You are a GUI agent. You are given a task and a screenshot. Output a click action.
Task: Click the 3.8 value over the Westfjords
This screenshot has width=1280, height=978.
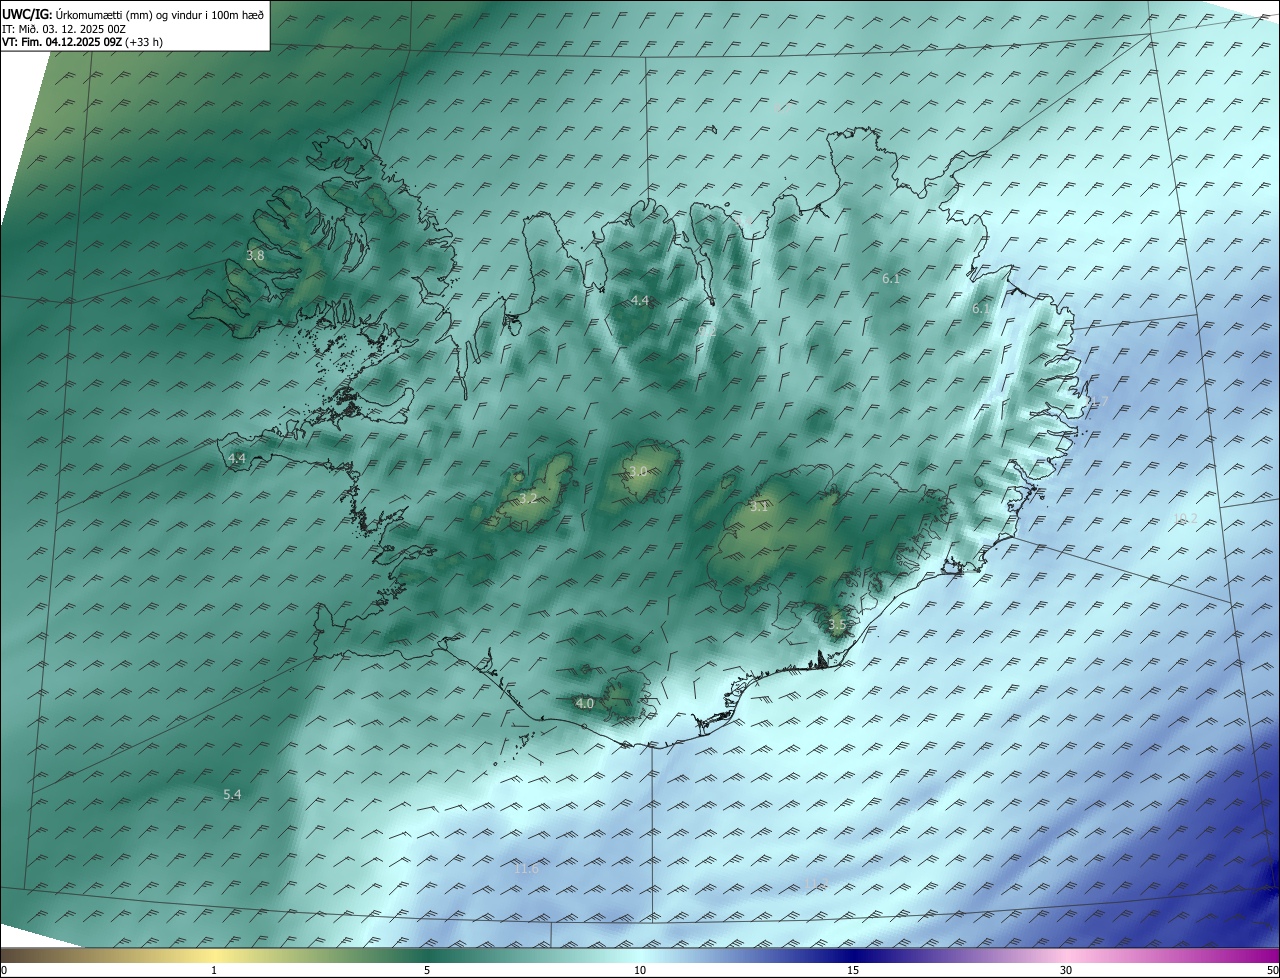[x=255, y=256]
